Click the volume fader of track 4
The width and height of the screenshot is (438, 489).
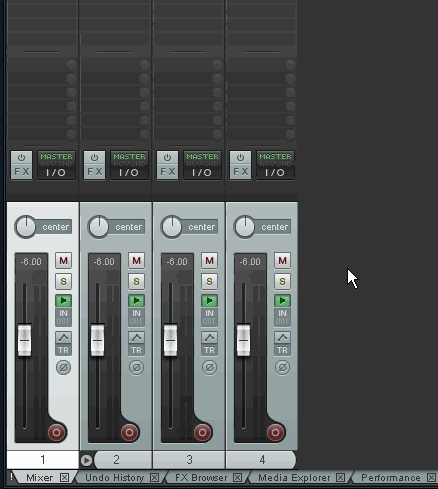243,340
